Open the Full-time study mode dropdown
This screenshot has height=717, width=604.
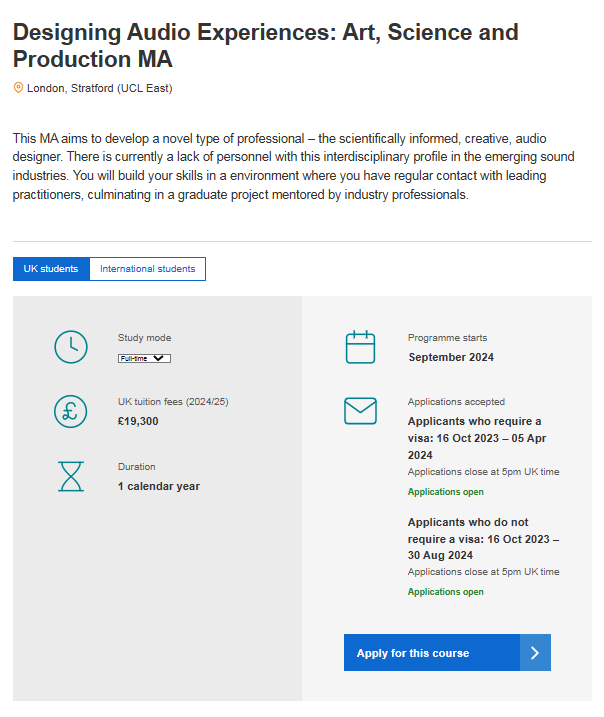144,358
